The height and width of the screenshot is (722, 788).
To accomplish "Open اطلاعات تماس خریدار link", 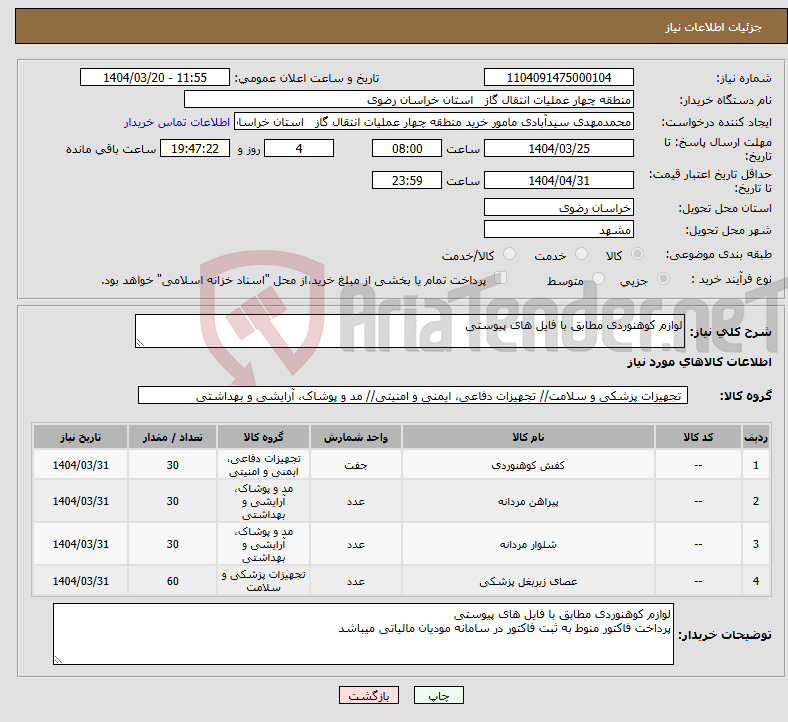I will [177, 122].
